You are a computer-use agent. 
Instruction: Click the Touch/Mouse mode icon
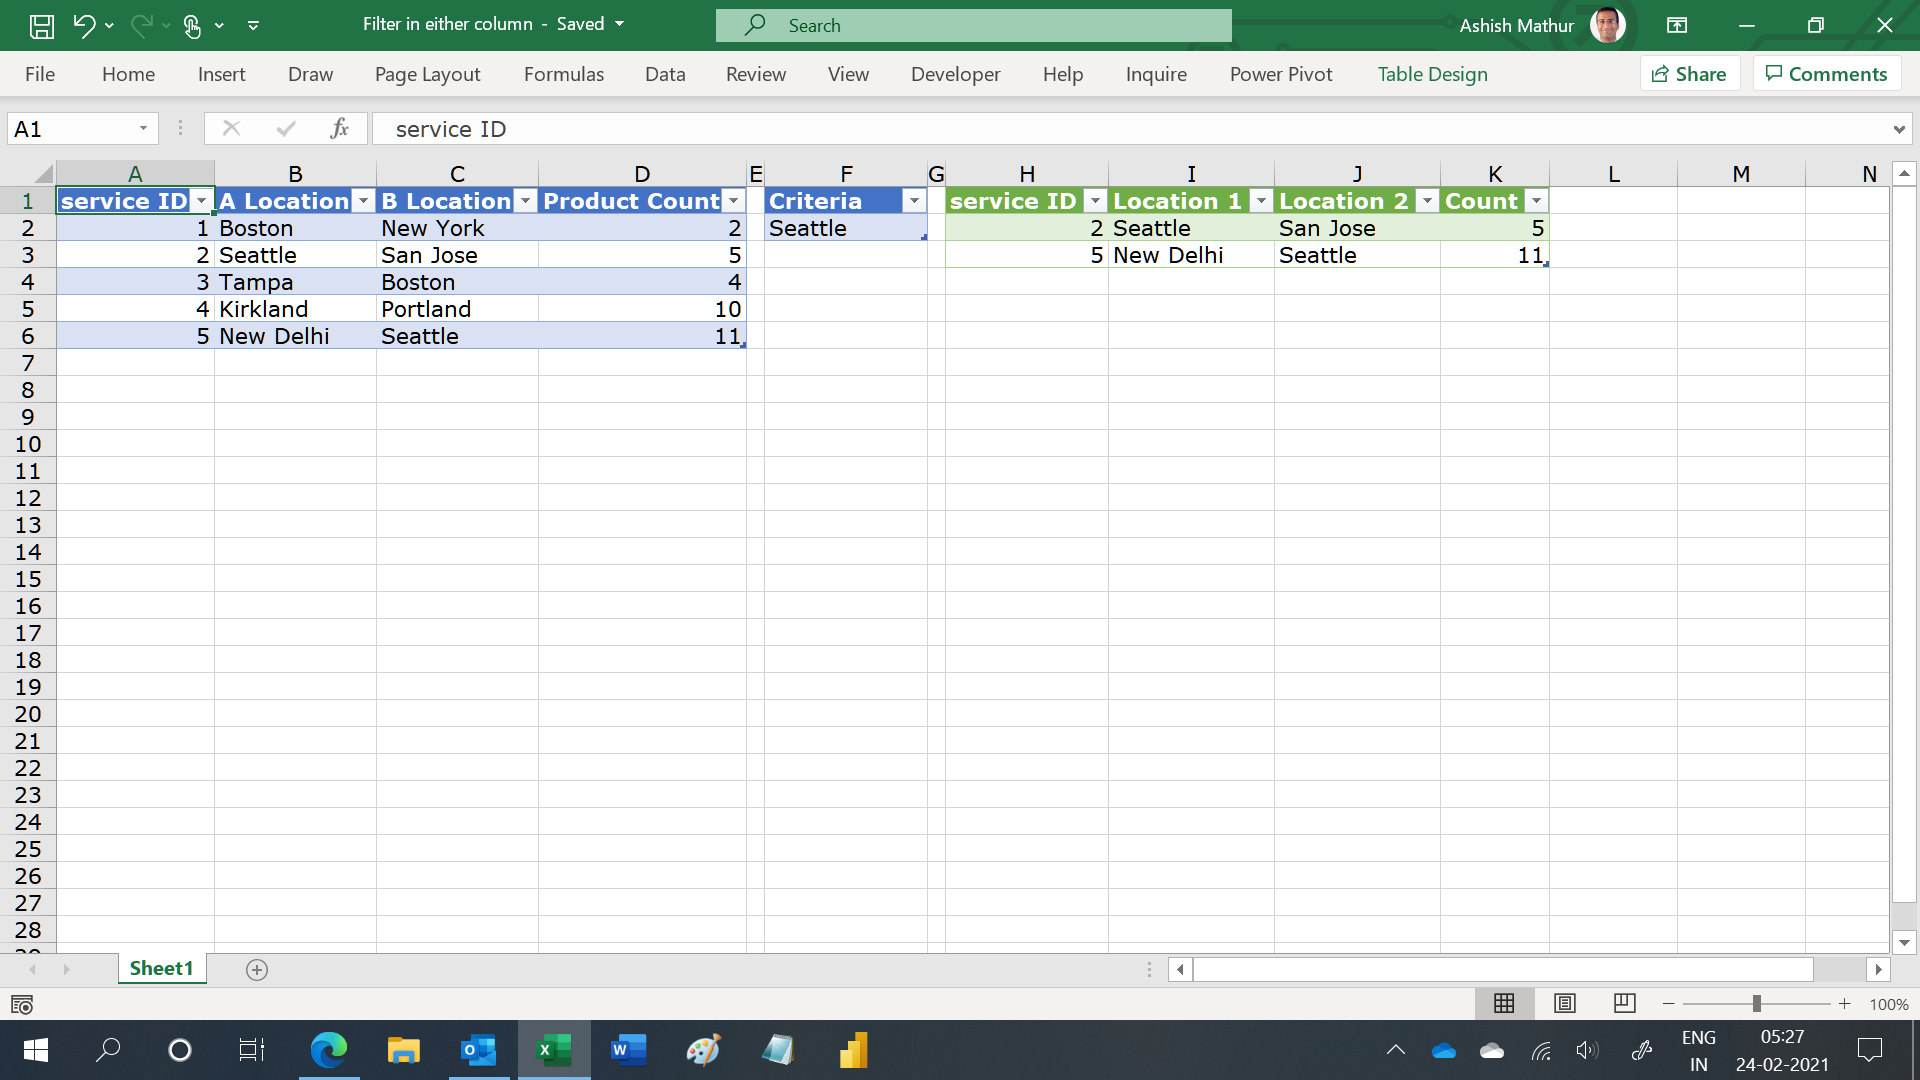(192, 26)
